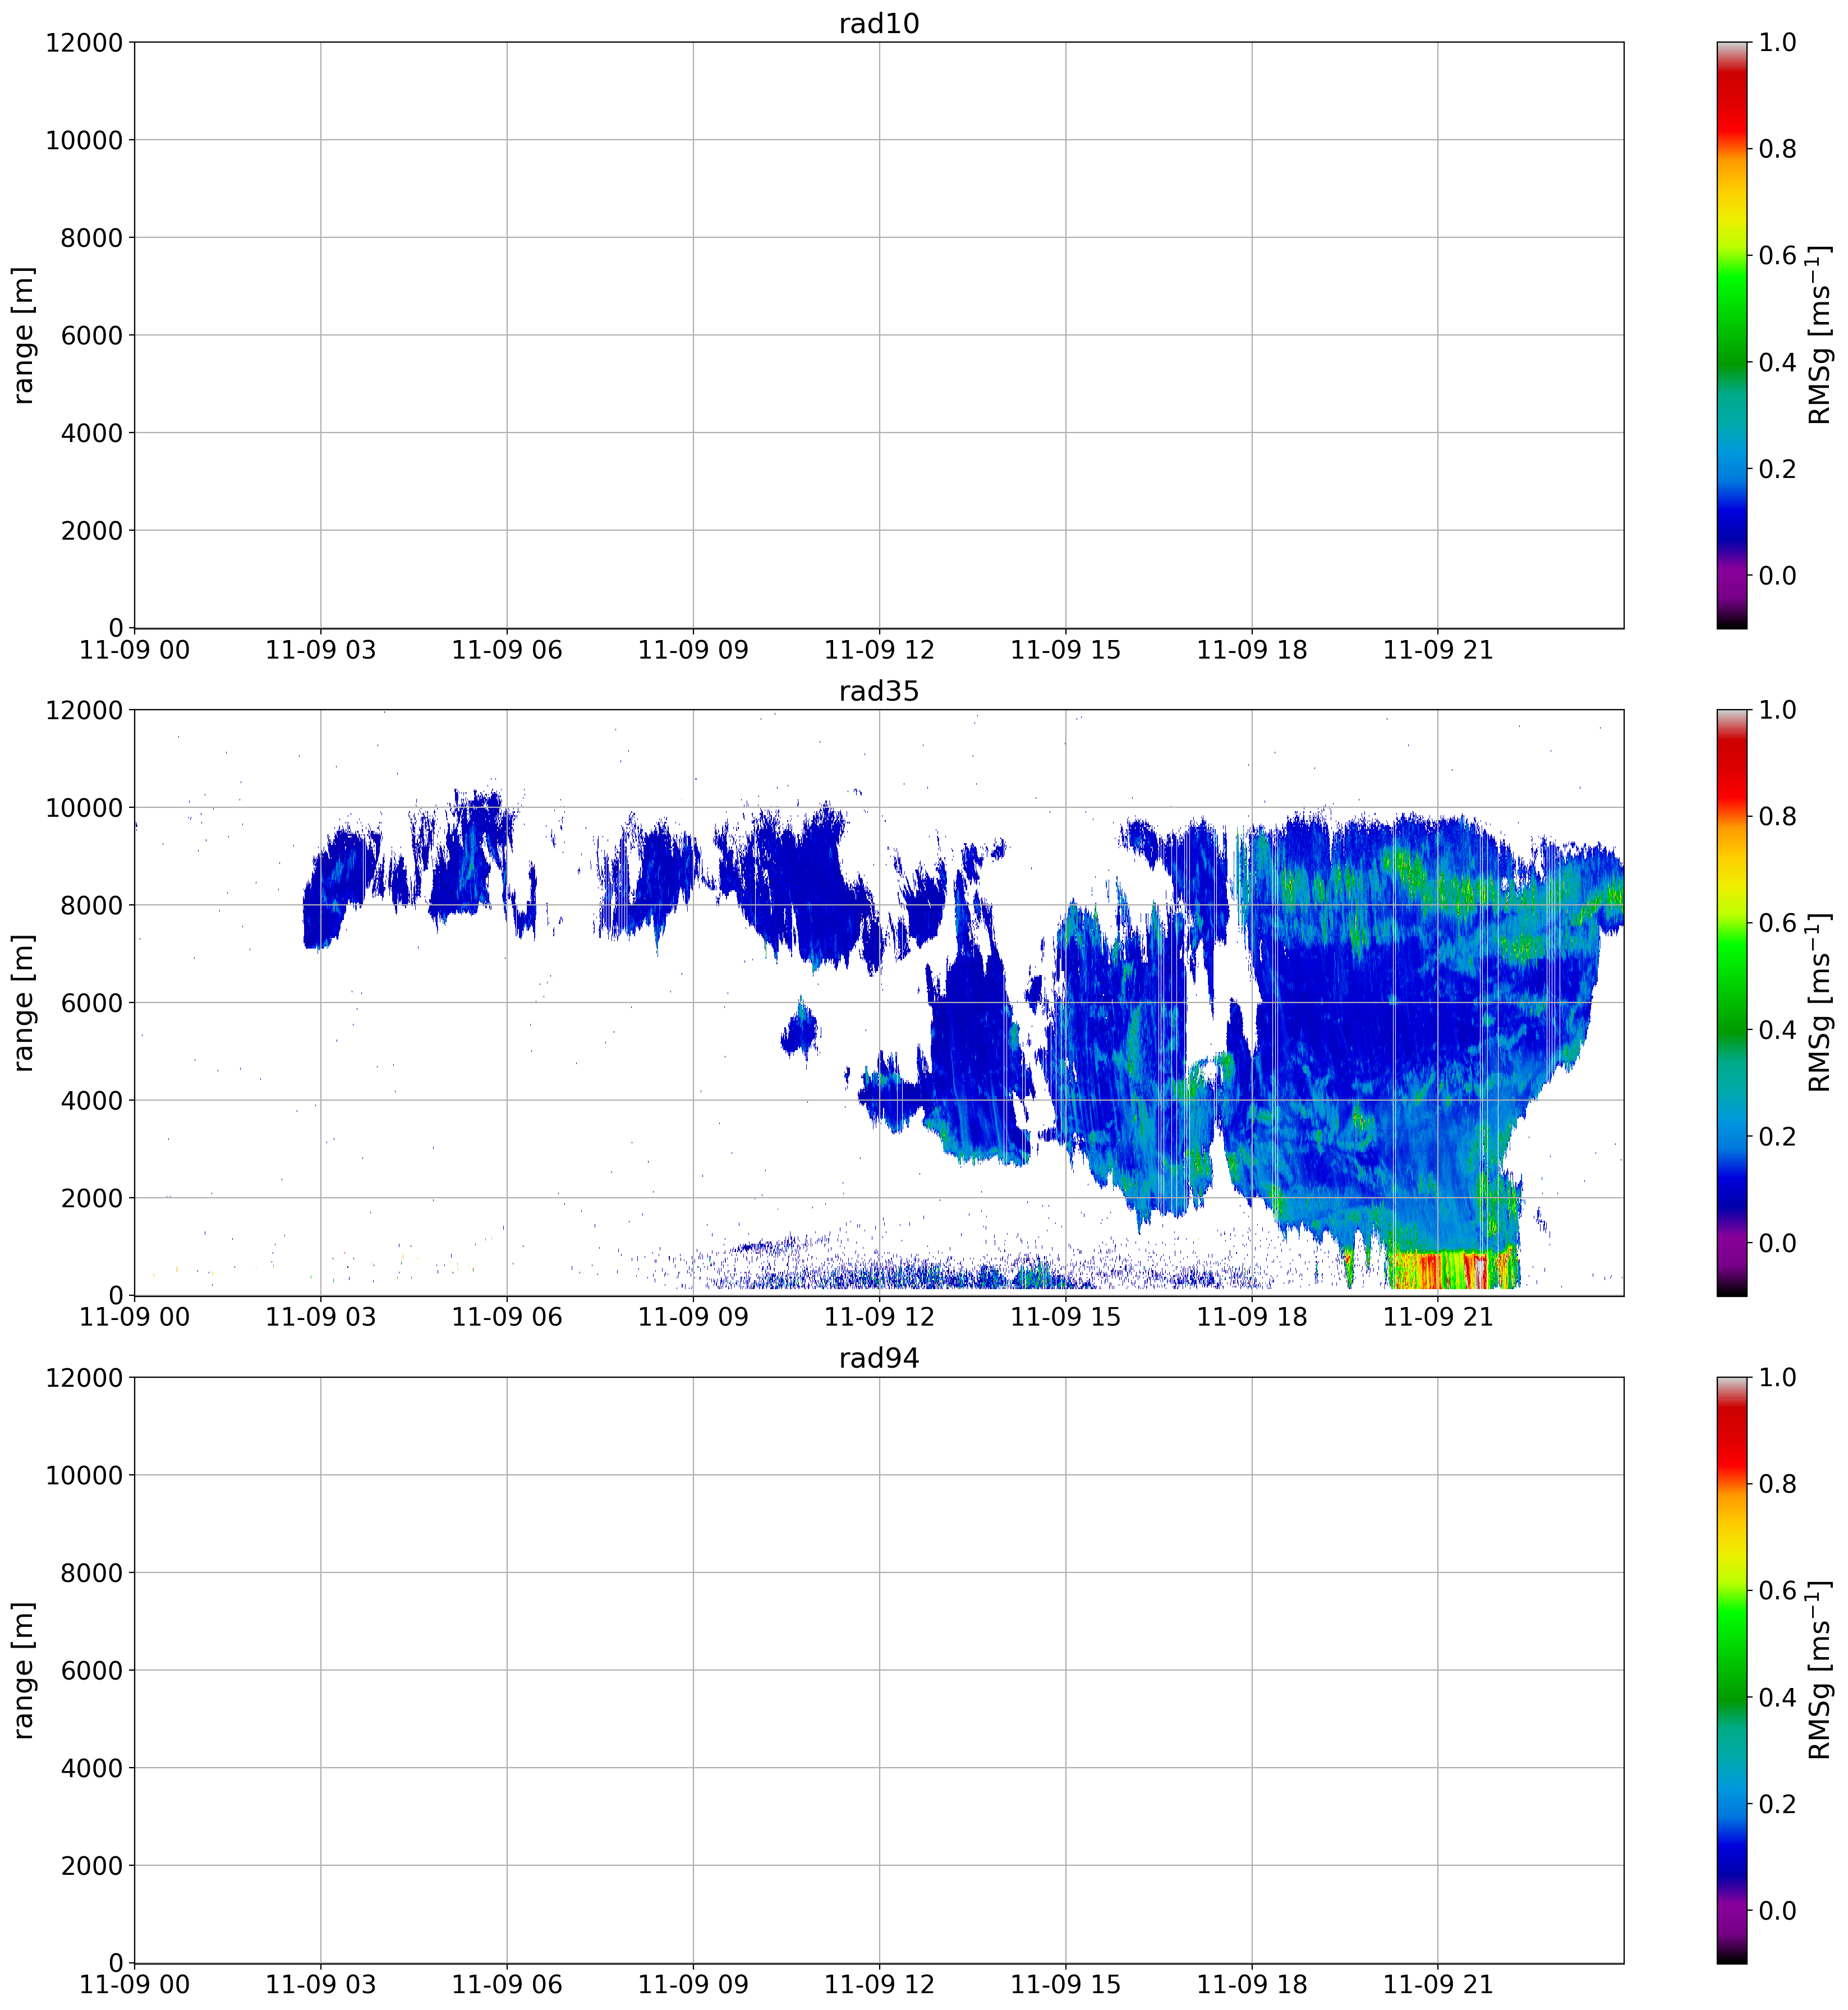Viewport: 1848px width, 2010px height.
Task: Click the range [m] label of rad10
Action: pos(24,335)
